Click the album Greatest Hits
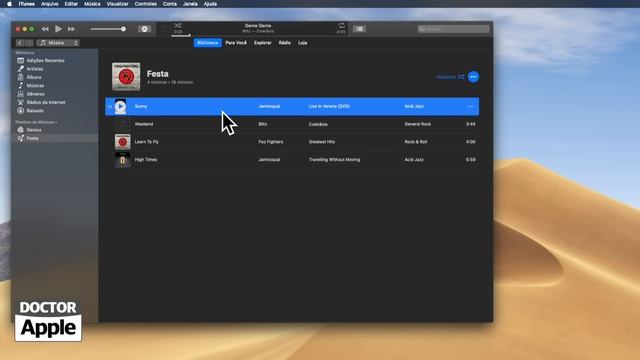The image size is (640, 360). 322,142
